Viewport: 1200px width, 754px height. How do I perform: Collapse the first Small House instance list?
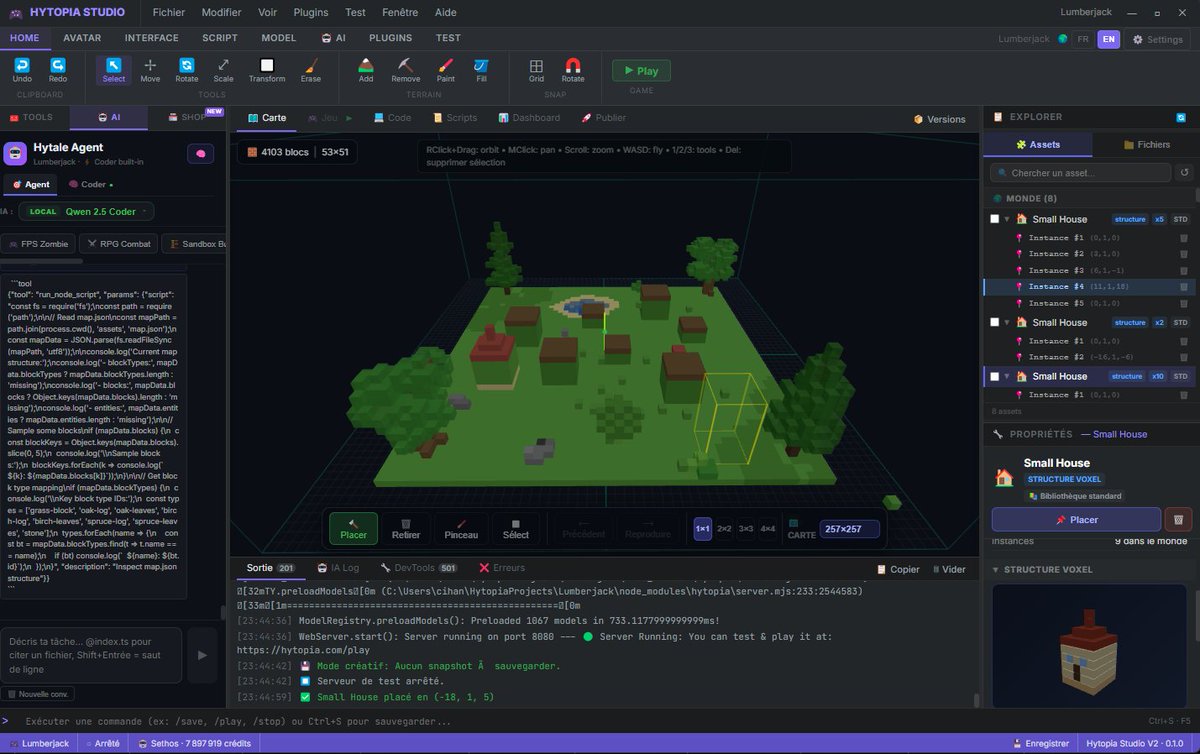click(x=1005, y=218)
